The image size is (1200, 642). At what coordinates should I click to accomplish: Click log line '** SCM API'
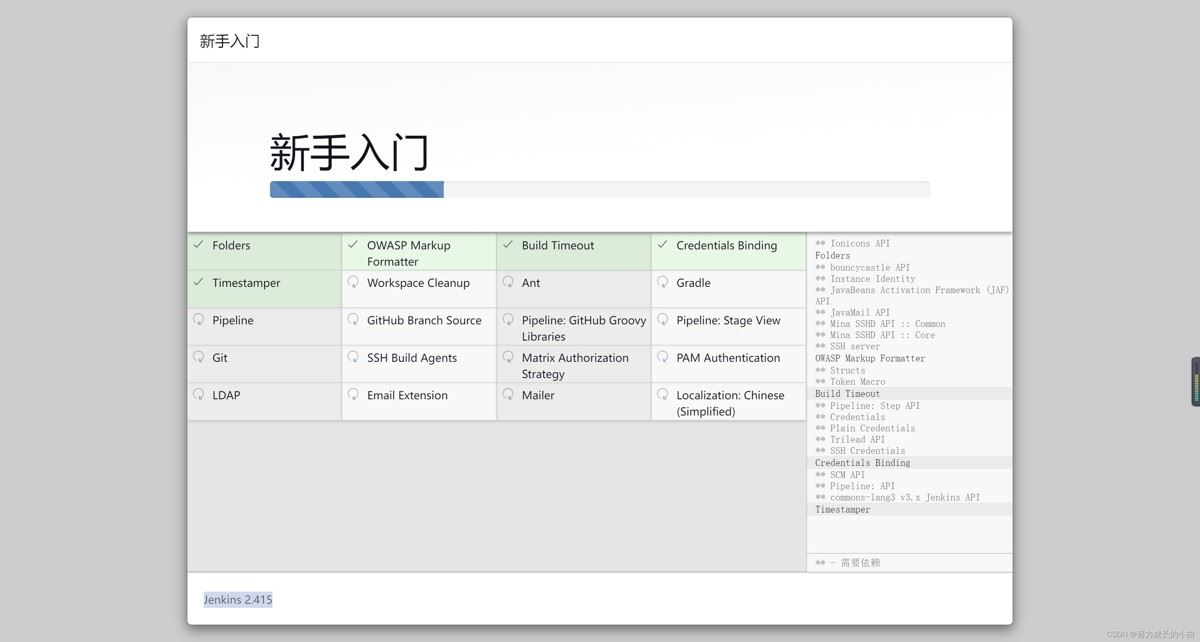[x=840, y=475]
